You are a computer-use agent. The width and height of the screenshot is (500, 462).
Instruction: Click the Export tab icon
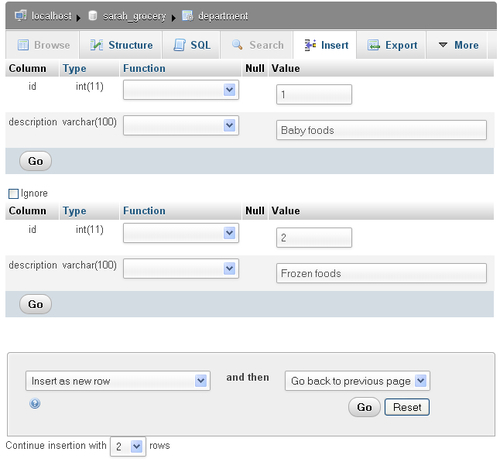coord(374,45)
